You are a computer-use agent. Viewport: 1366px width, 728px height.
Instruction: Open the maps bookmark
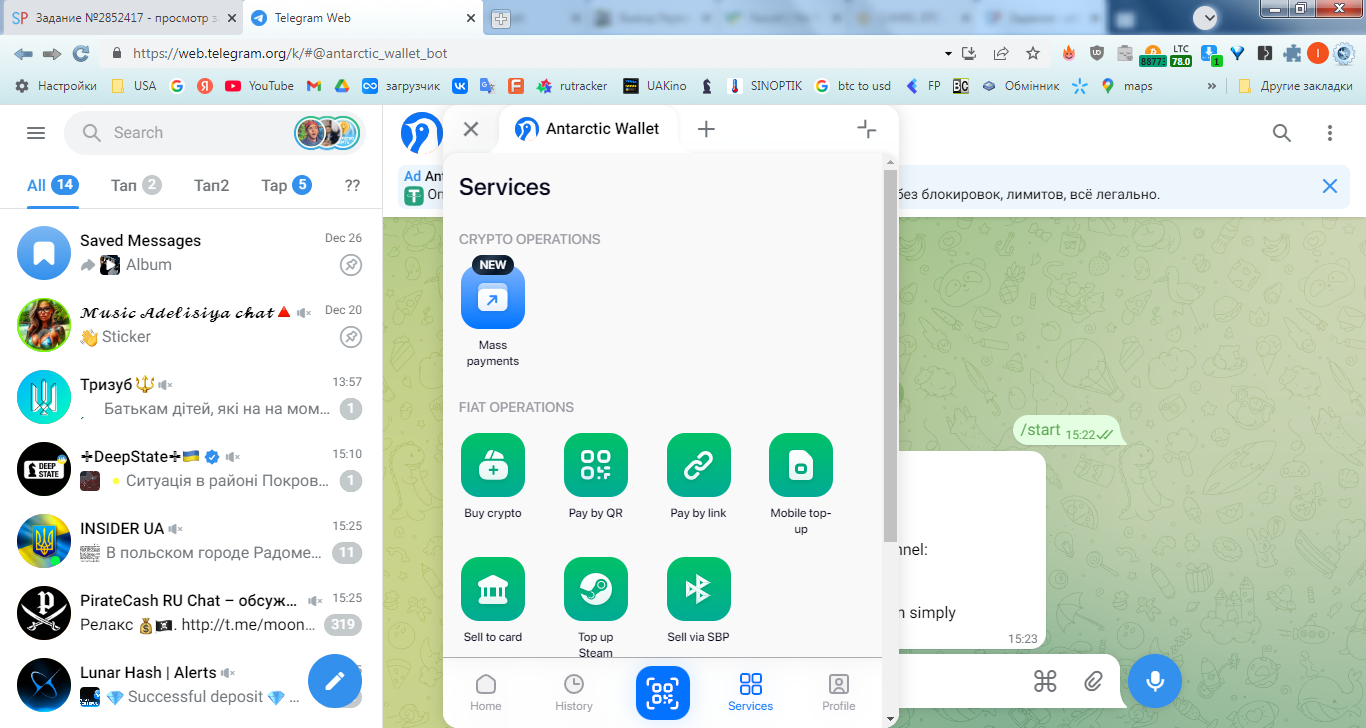click(x=1127, y=86)
